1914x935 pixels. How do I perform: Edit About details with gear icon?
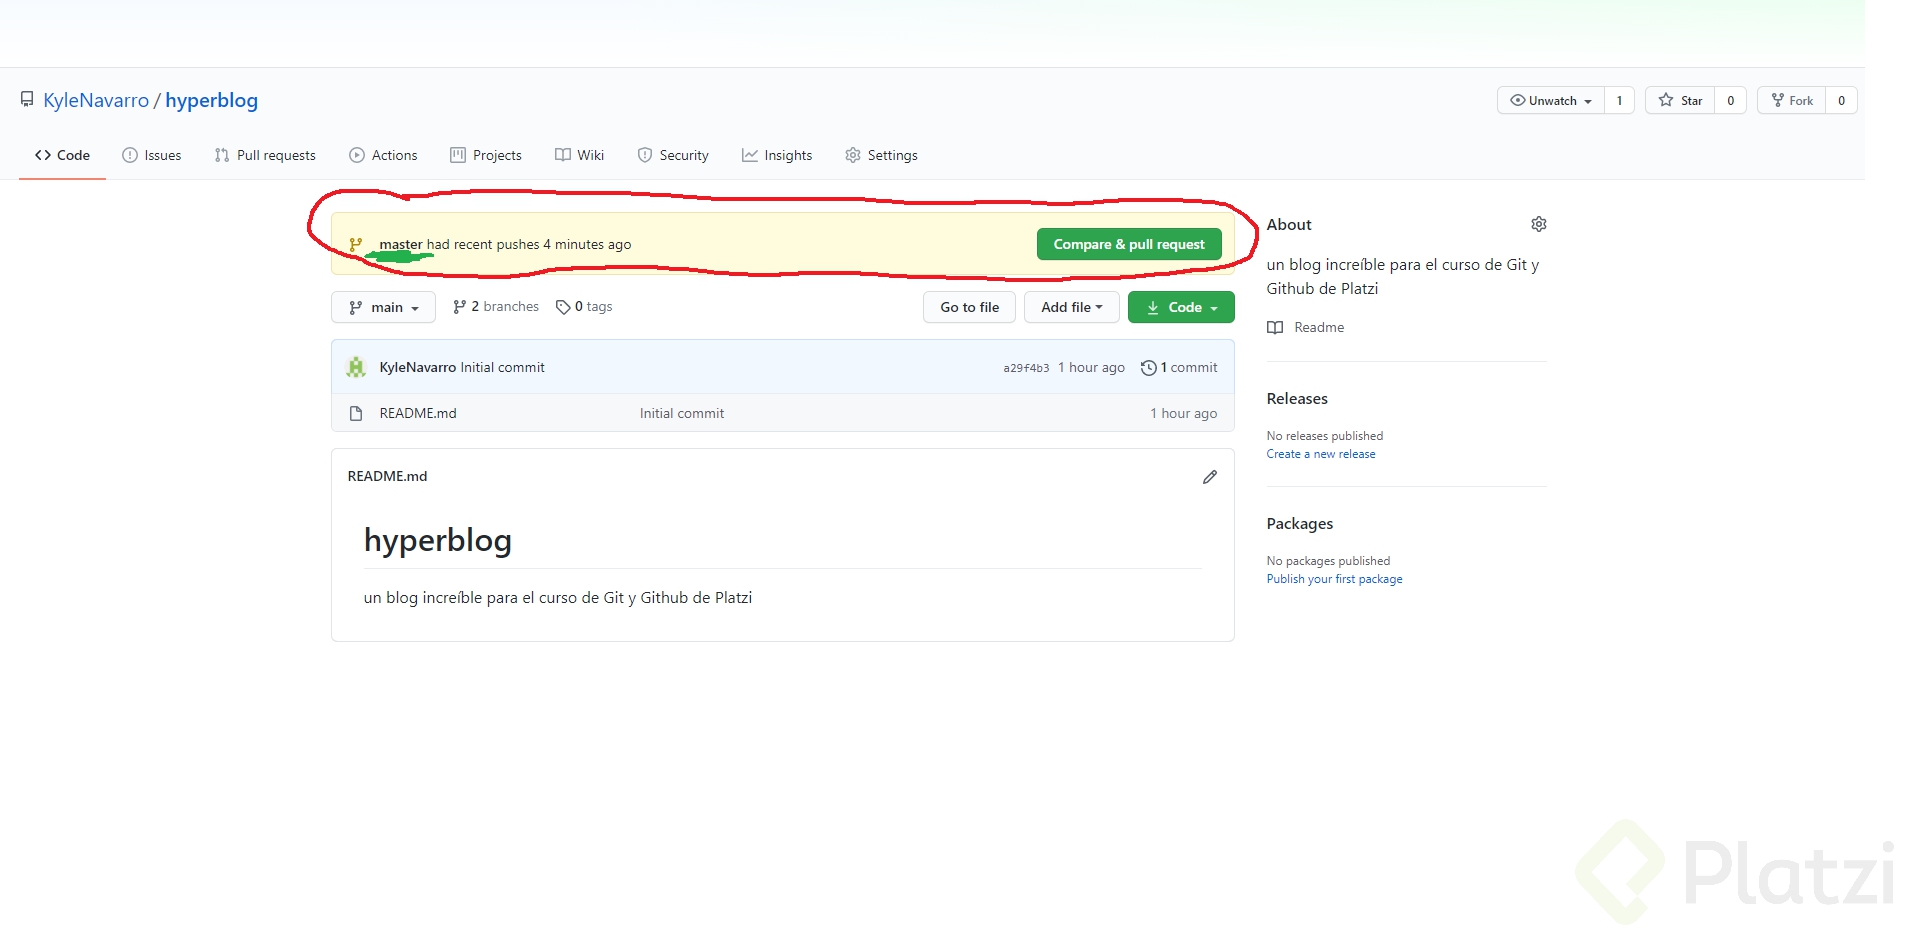[x=1539, y=224]
